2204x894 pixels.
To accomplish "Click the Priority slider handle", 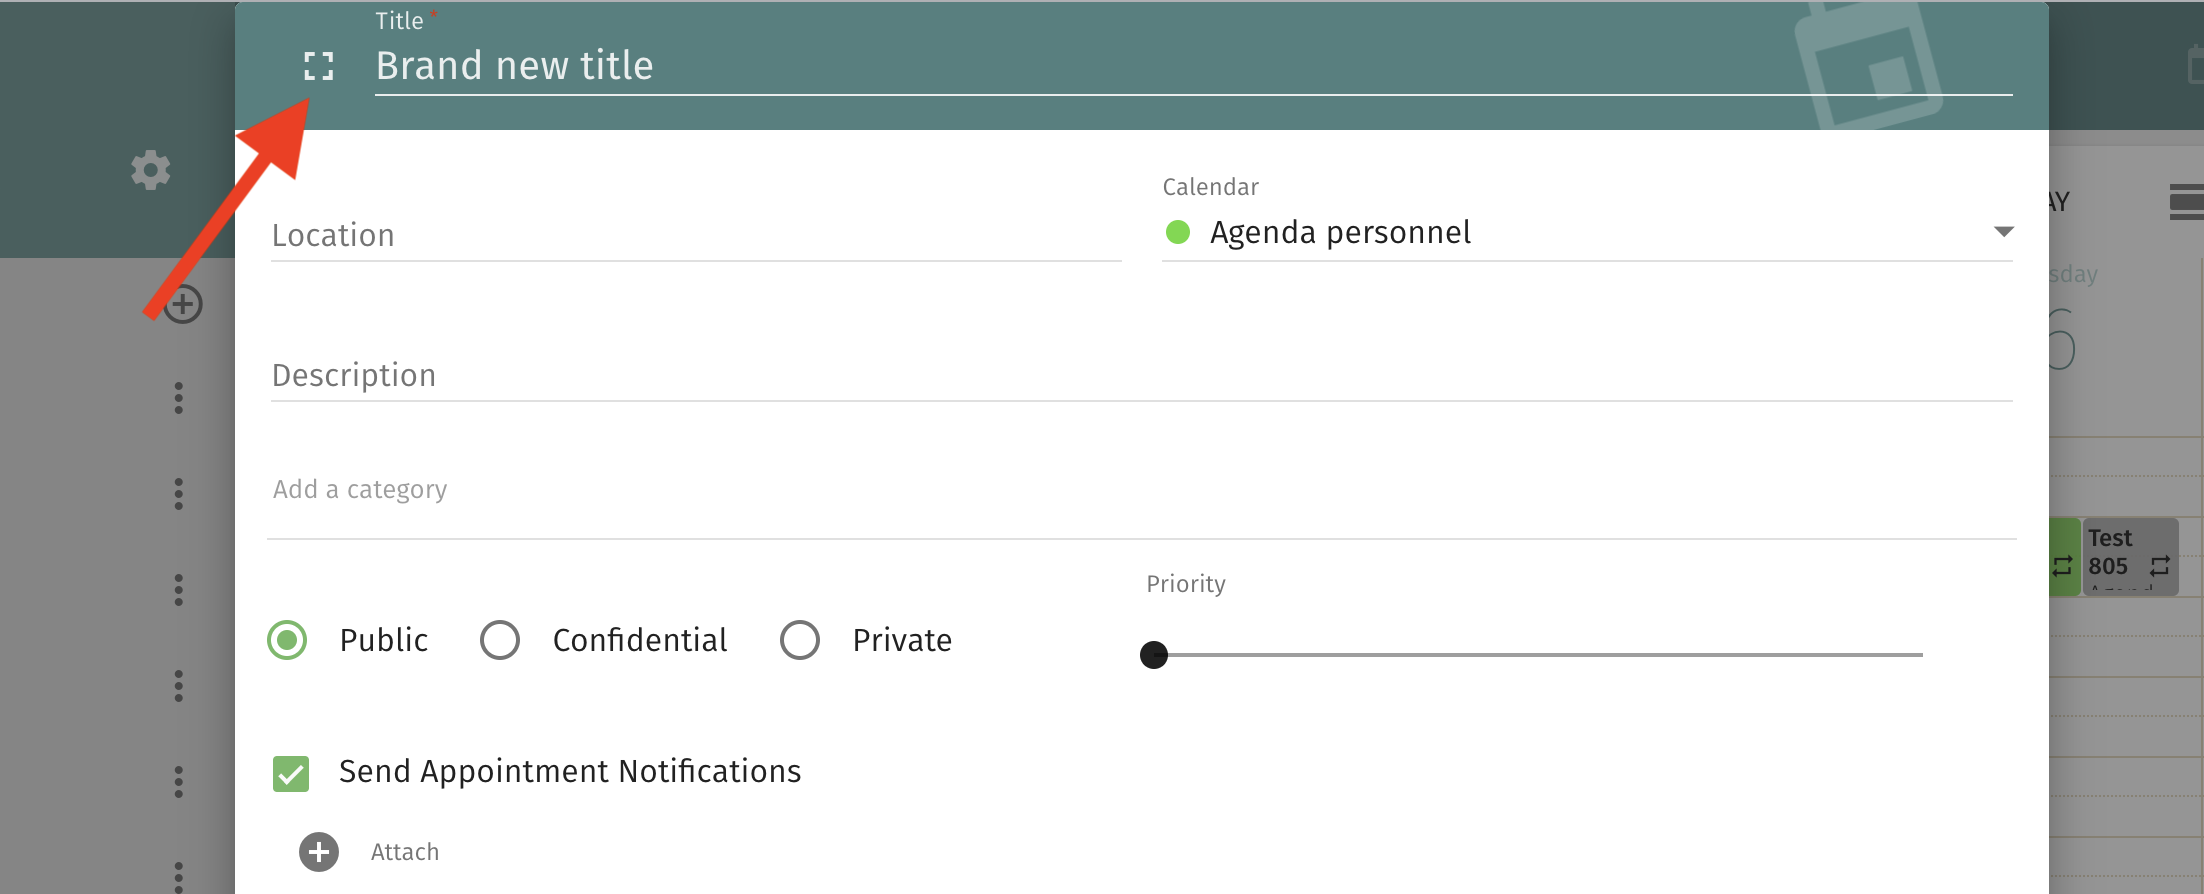I will [1154, 655].
